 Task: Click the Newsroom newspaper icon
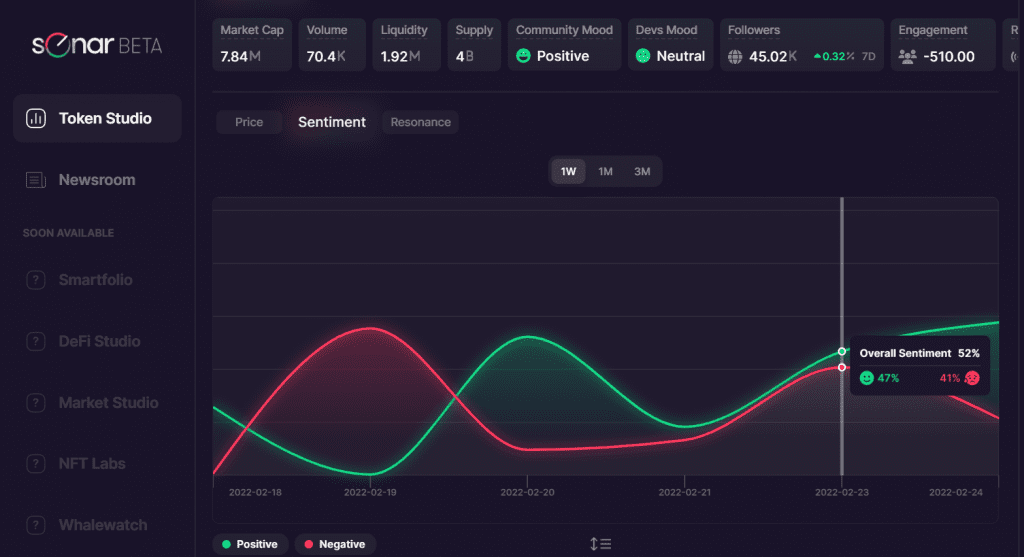click(36, 180)
